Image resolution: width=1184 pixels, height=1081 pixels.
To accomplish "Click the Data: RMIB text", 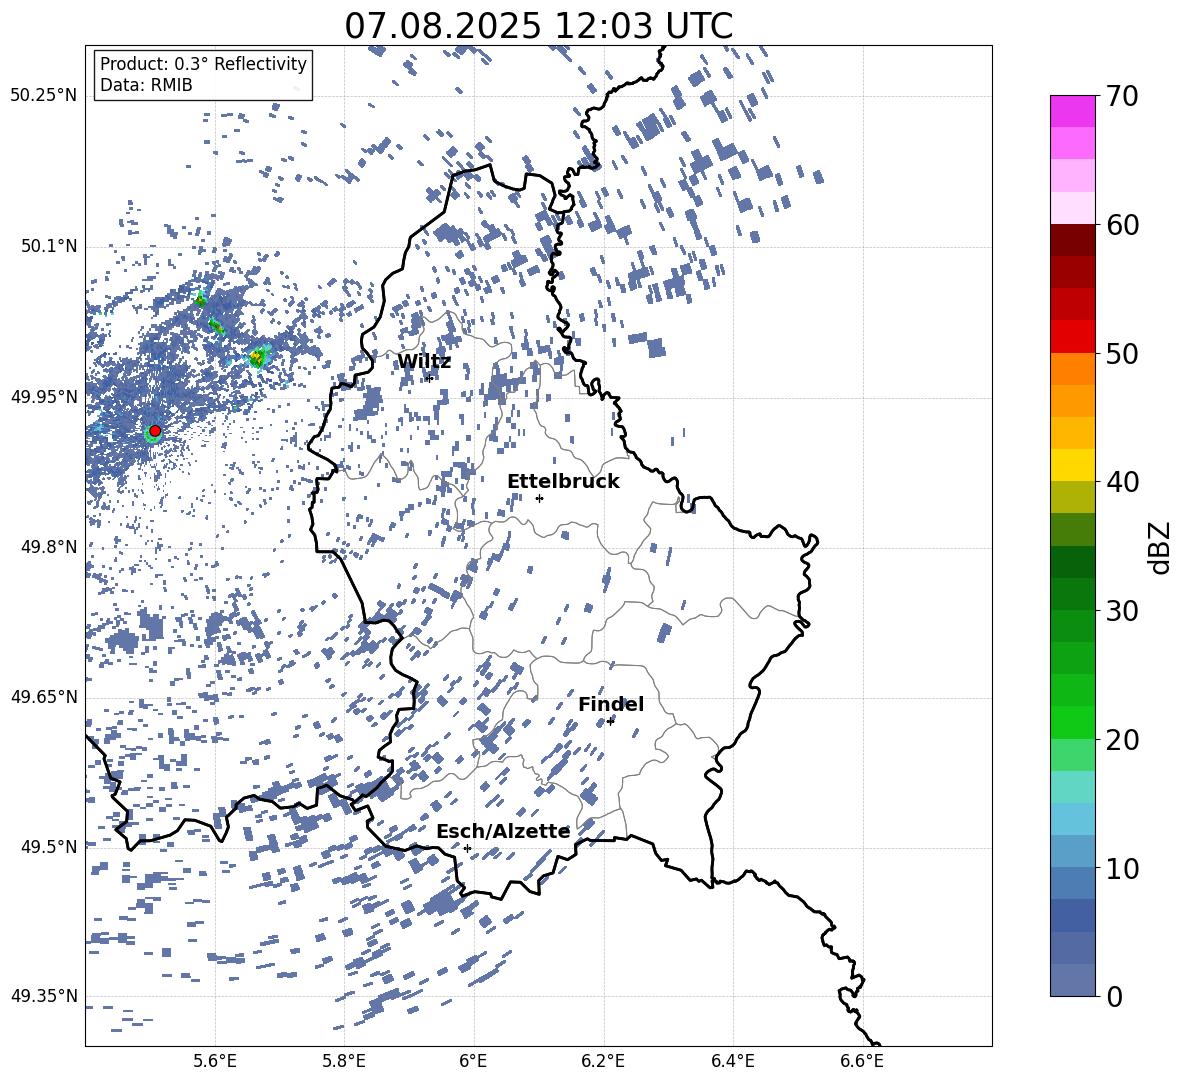I will (x=146, y=85).
